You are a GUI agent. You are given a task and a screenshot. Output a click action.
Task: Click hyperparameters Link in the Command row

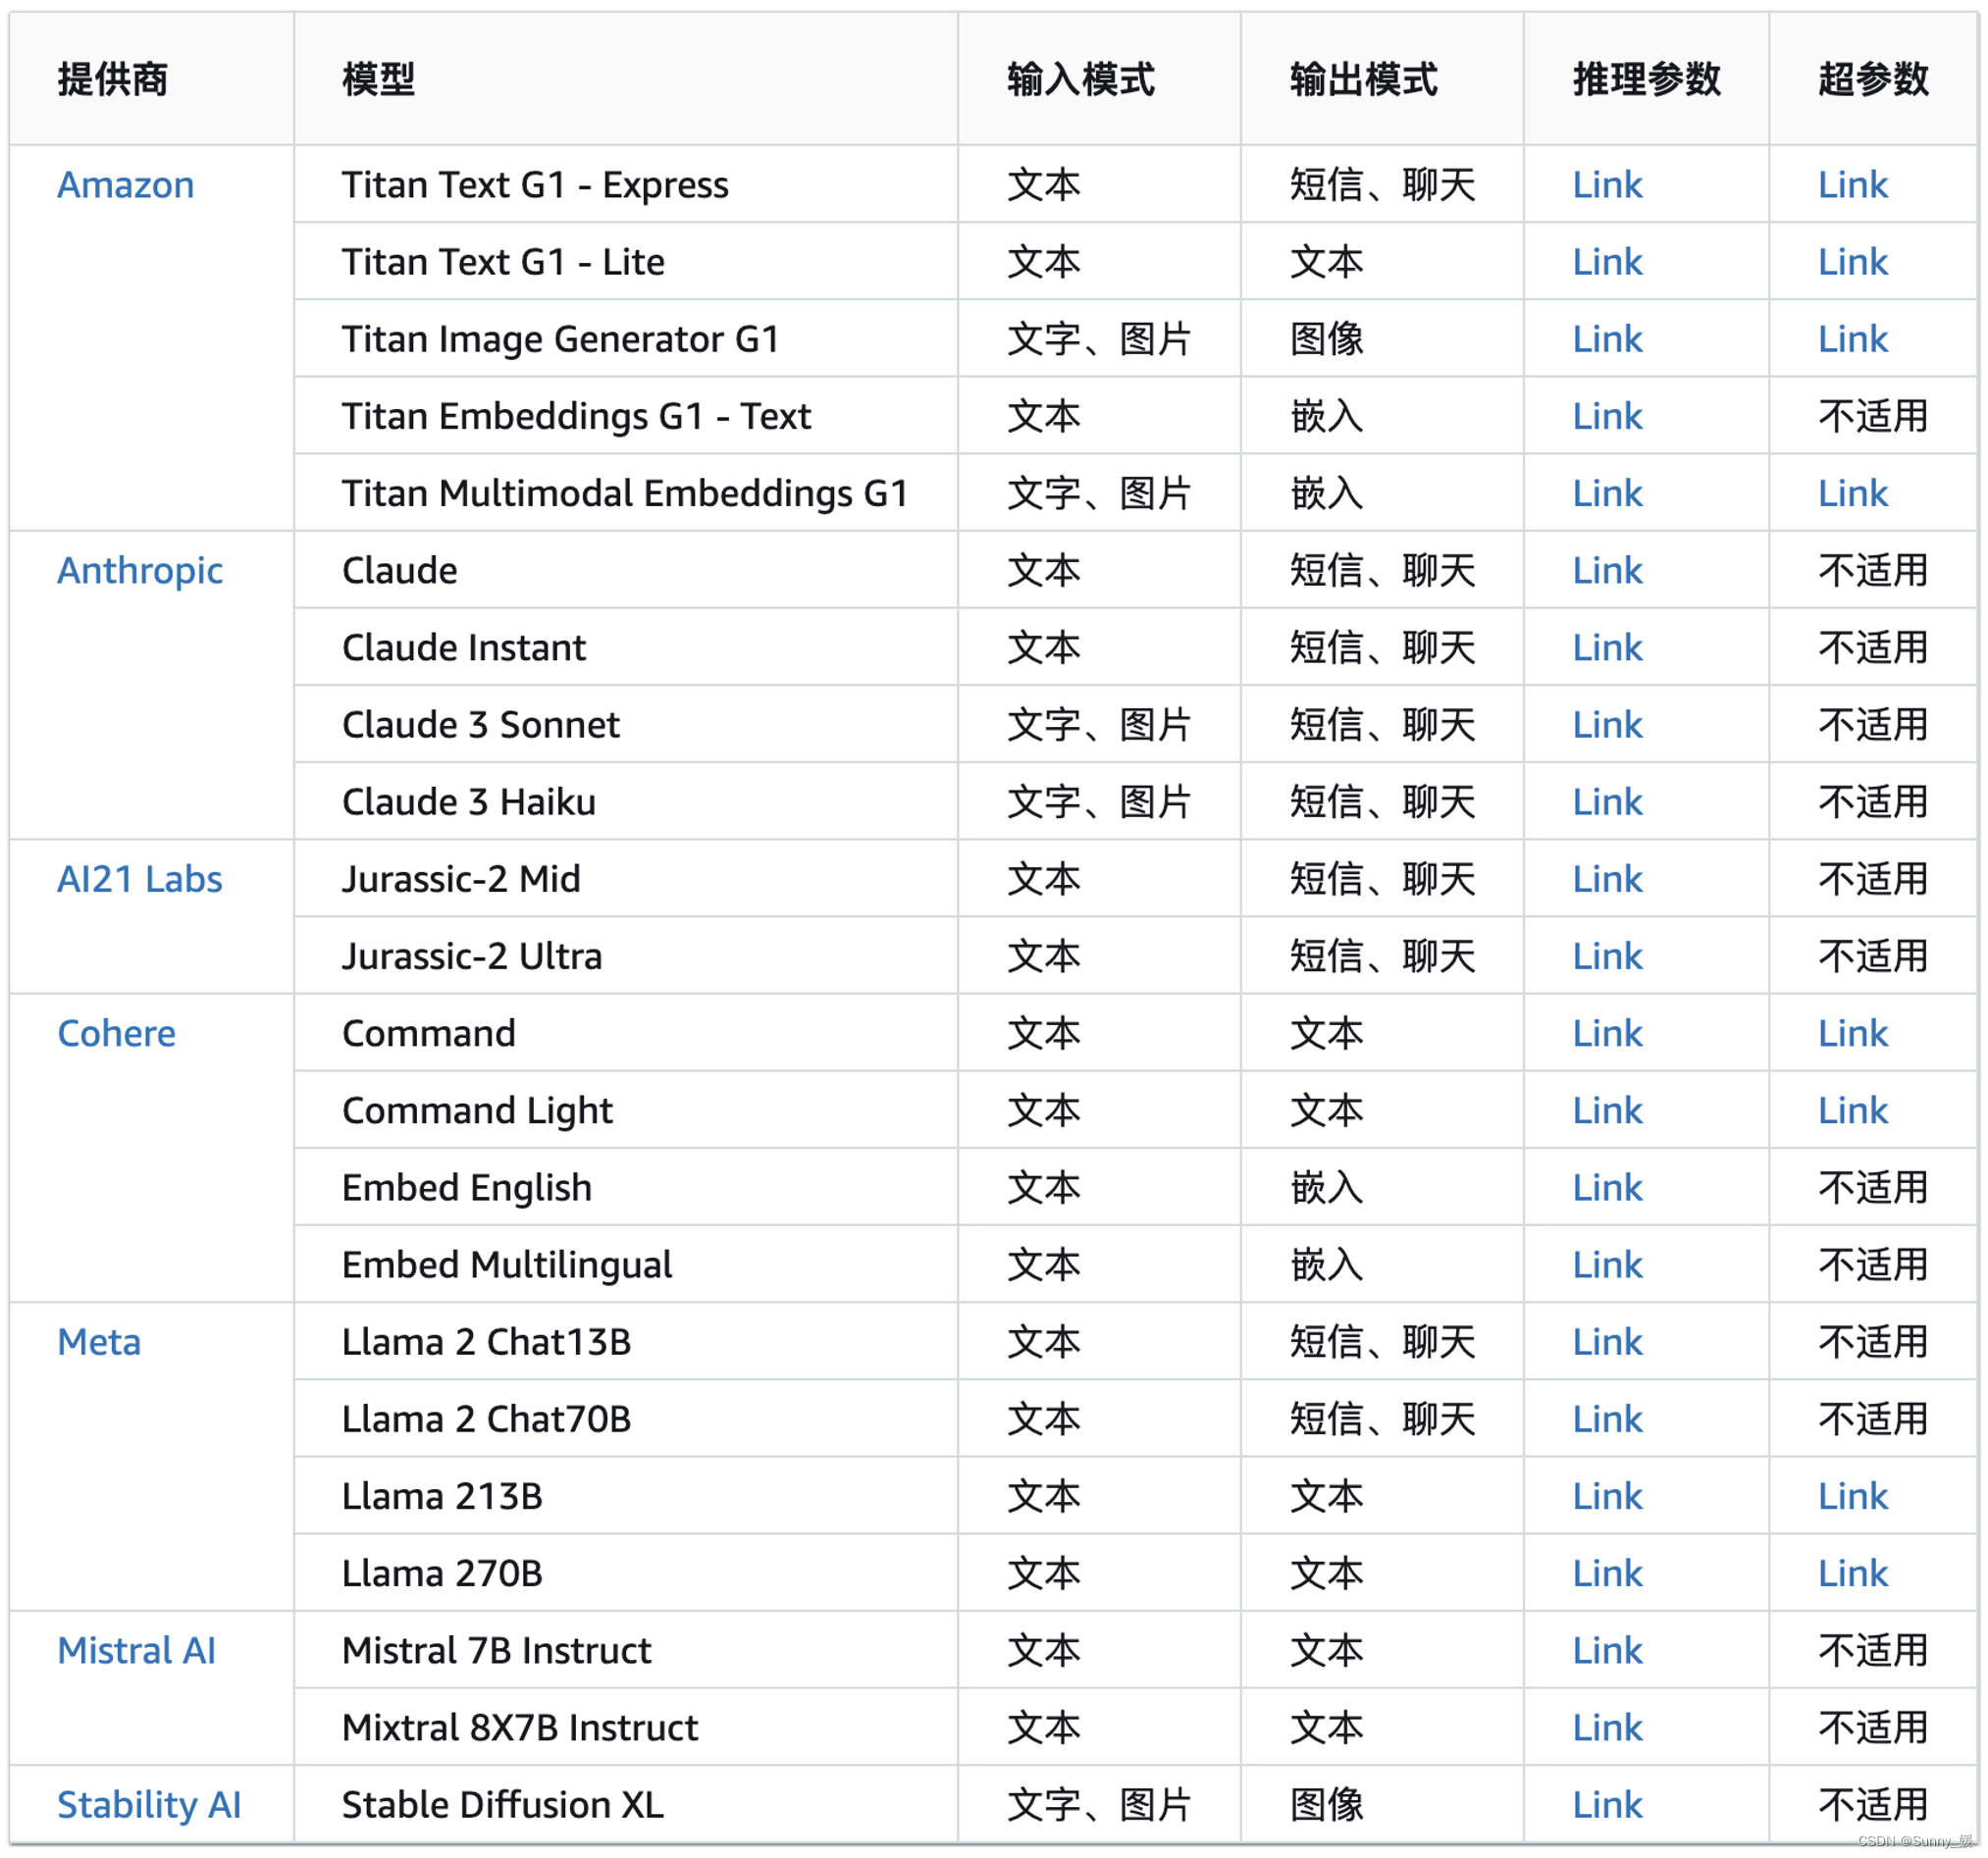point(1853,1033)
